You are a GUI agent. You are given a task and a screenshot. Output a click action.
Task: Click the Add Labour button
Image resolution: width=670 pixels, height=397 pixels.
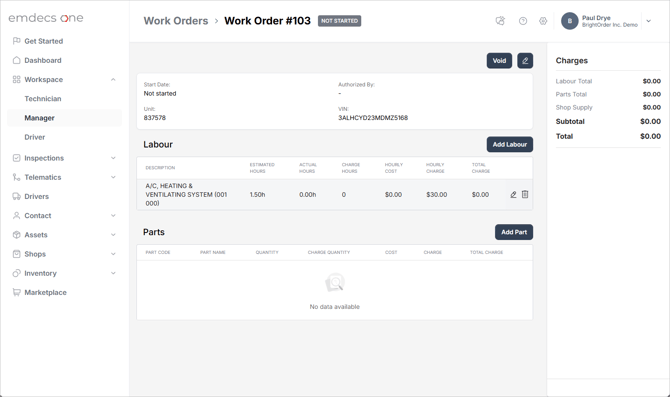point(510,144)
